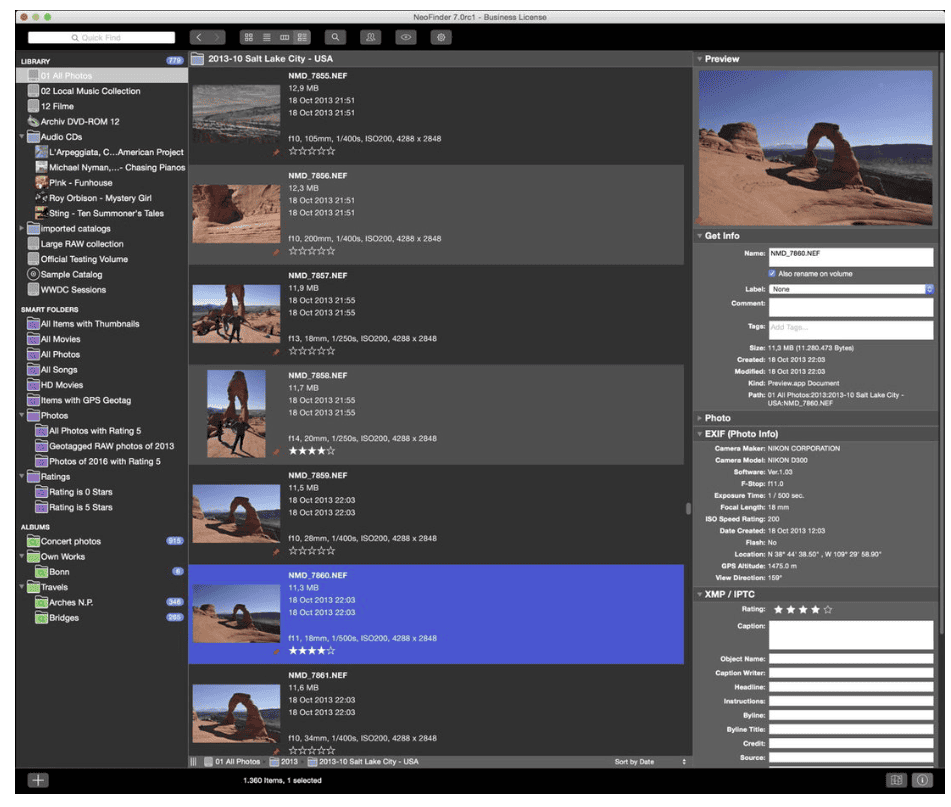Go forward with the right arrow button

coord(217,38)
